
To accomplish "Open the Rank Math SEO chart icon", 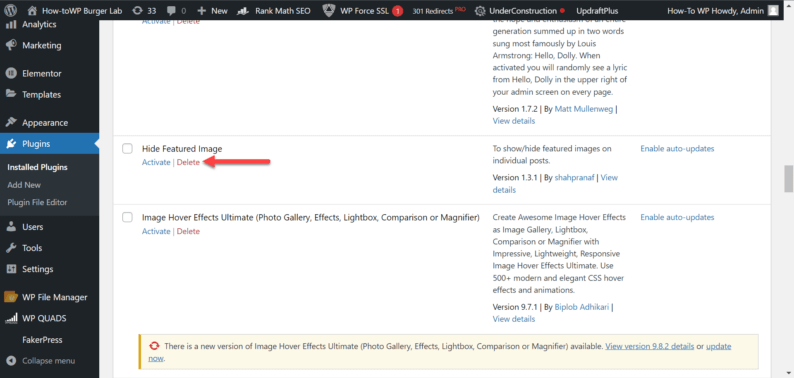I will 243,10.
